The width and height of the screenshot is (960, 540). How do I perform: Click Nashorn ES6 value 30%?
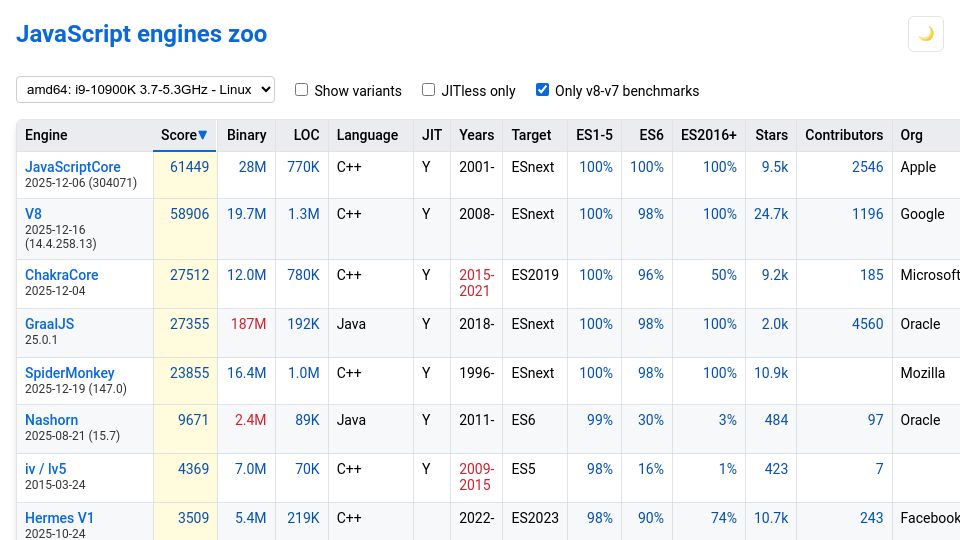point(650,421)
